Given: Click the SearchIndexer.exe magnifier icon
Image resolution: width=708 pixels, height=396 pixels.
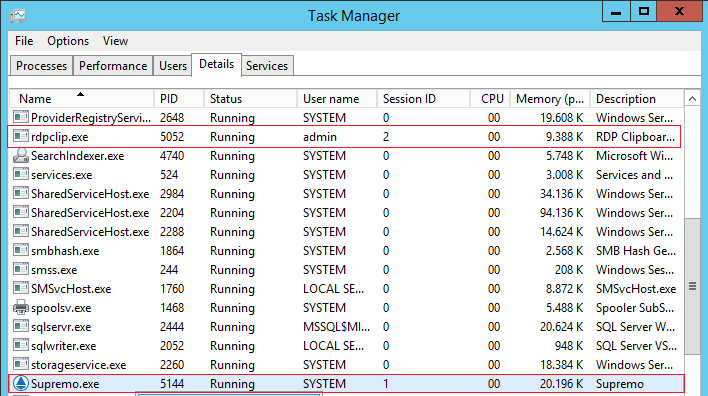Looking at the screenshot, I should pyautogui.click(x=20, y=156).
